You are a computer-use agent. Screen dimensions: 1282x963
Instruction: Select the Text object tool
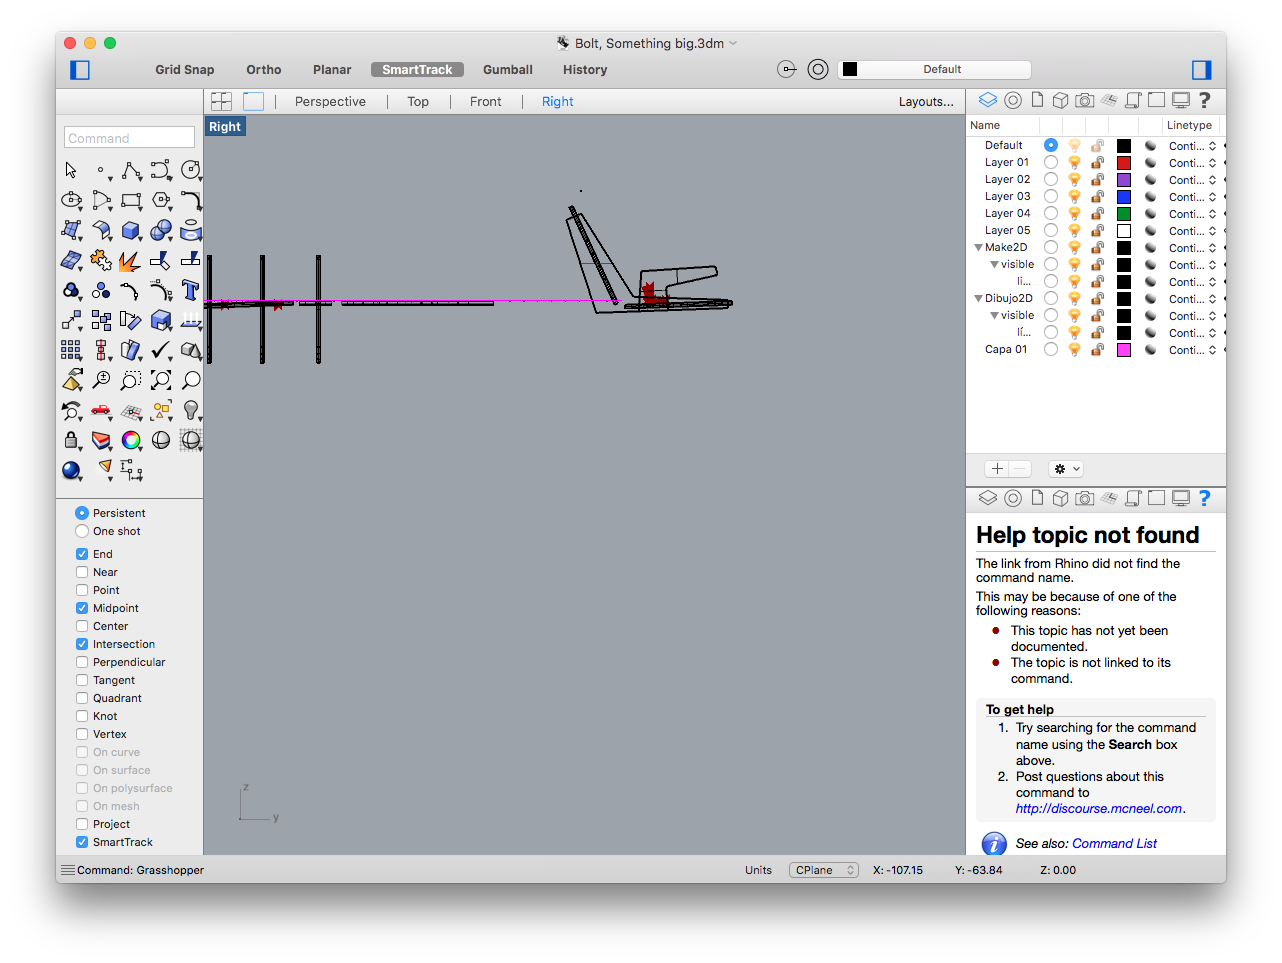[x=191, y=290]
